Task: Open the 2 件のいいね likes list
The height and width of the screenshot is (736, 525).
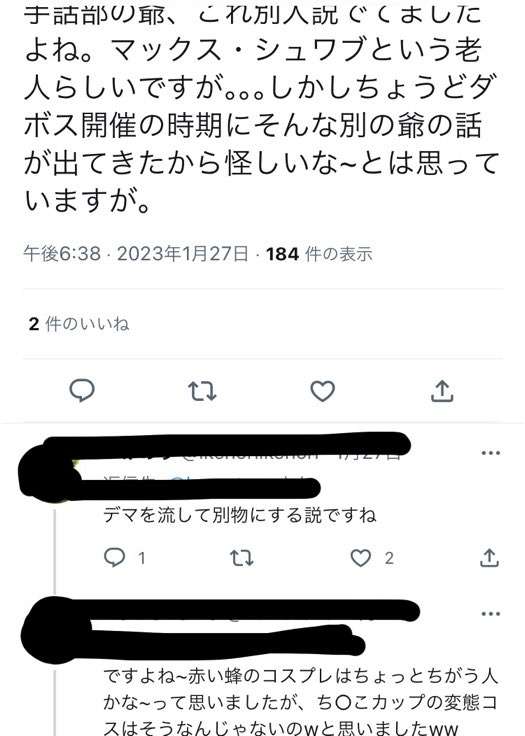Action: pyautogui.click(x=78, y=324)
